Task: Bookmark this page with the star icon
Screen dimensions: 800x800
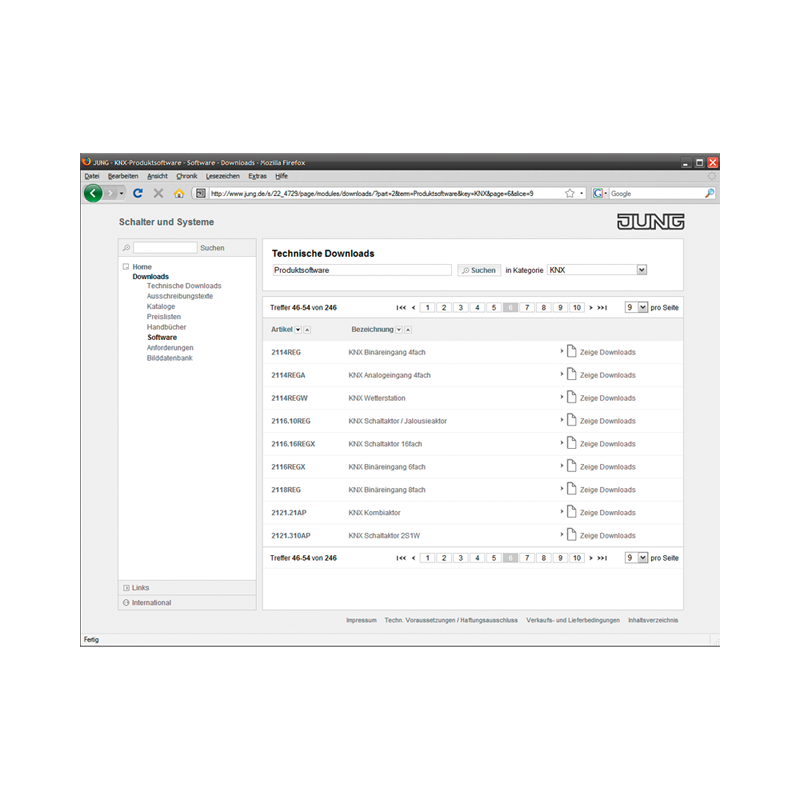Action: tap(570, 193)
